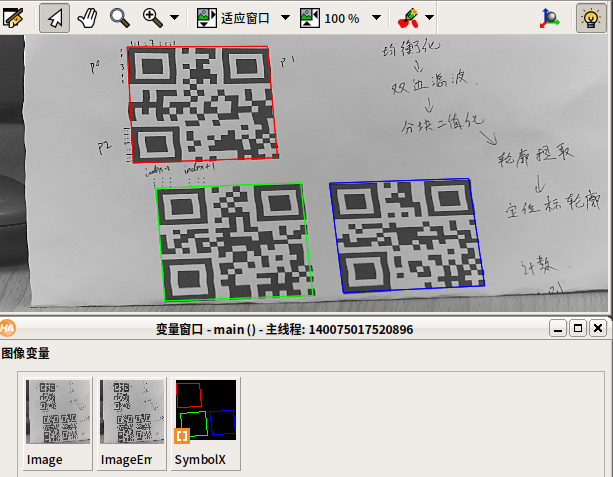Minimize the 变量窗口 panel
The image size is (613, 477).
558,328
